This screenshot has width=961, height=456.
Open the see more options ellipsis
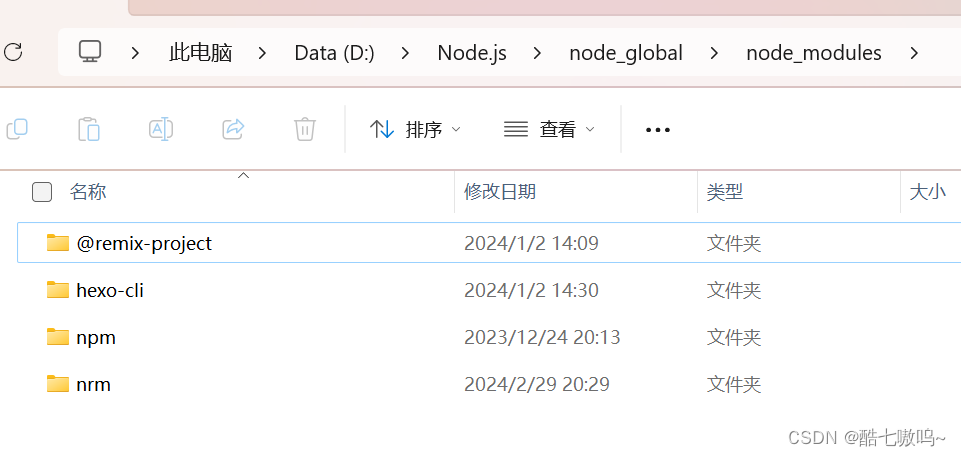tap(657, 129)
